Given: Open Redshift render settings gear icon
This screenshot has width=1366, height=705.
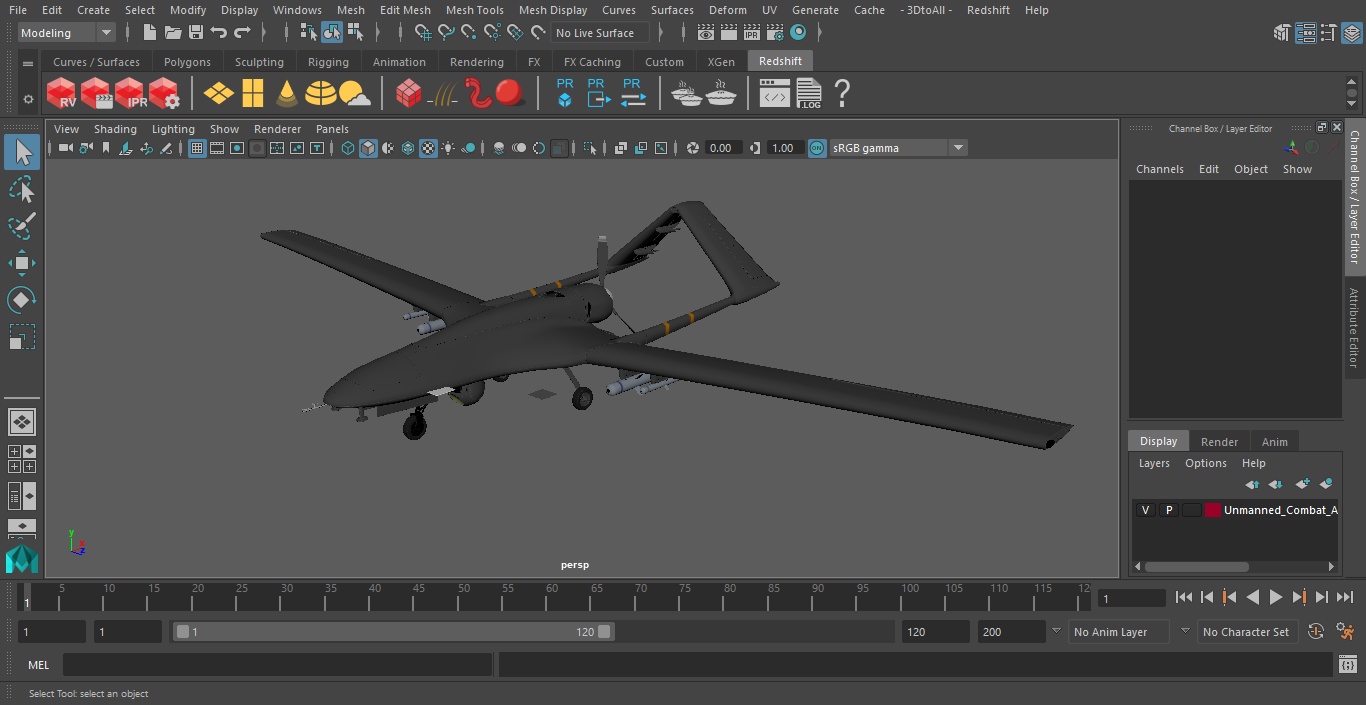Looking at the screenshot, I should (164, 94).
